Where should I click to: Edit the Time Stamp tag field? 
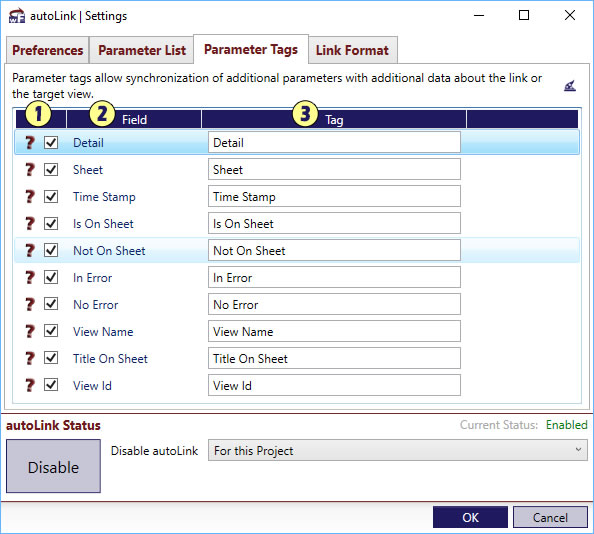334,196
